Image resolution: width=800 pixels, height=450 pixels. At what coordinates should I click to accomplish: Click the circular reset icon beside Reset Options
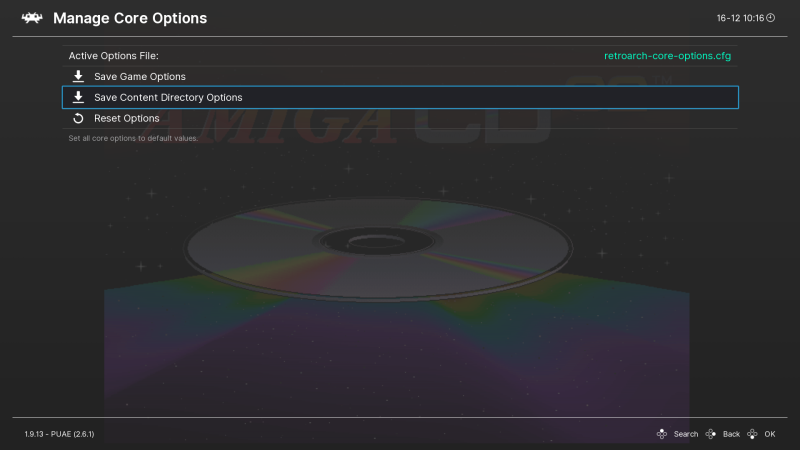click(x=78, y=118)
